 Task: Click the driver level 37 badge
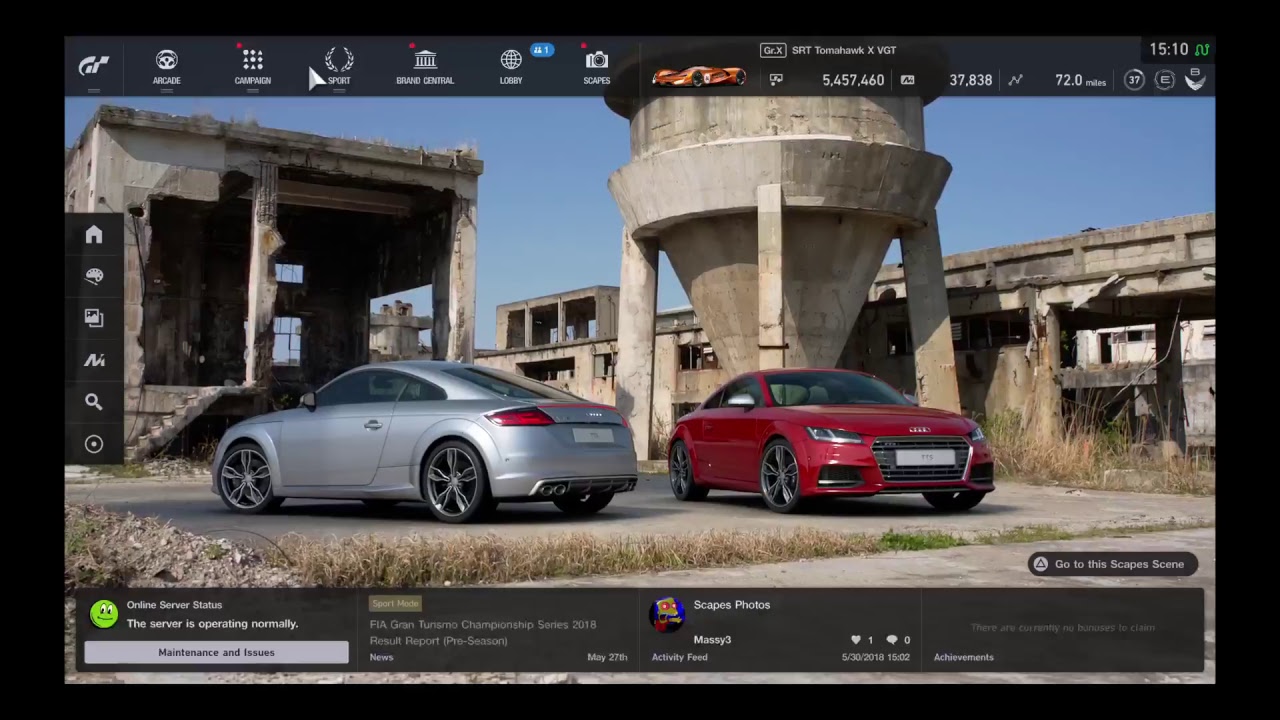pos(1134,80)
